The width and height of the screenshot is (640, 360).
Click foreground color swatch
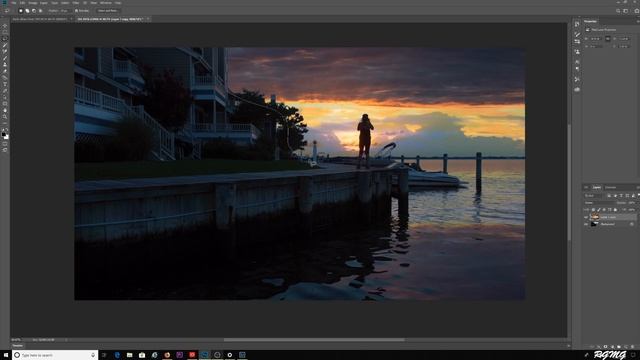[4, 133]
